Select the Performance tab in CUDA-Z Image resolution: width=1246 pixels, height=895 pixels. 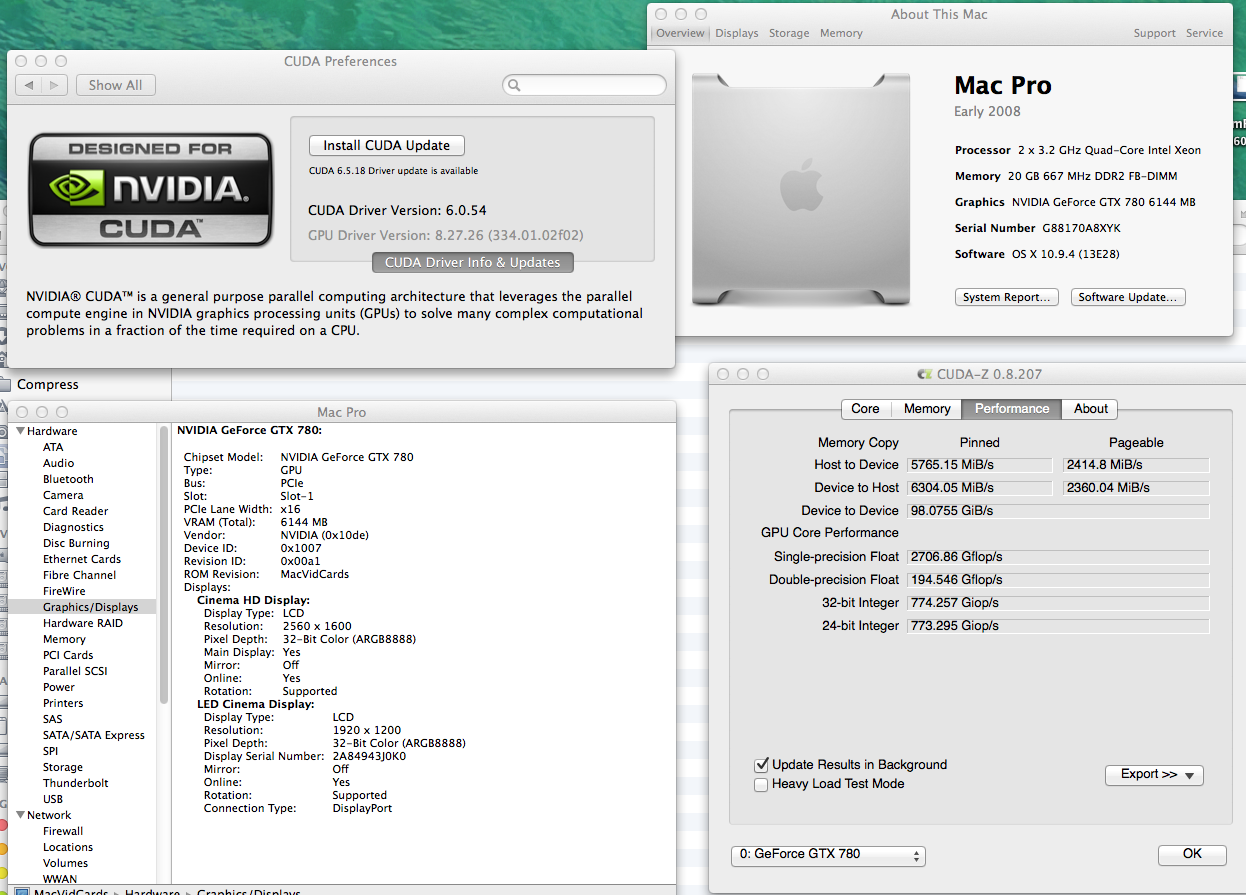1012,409
